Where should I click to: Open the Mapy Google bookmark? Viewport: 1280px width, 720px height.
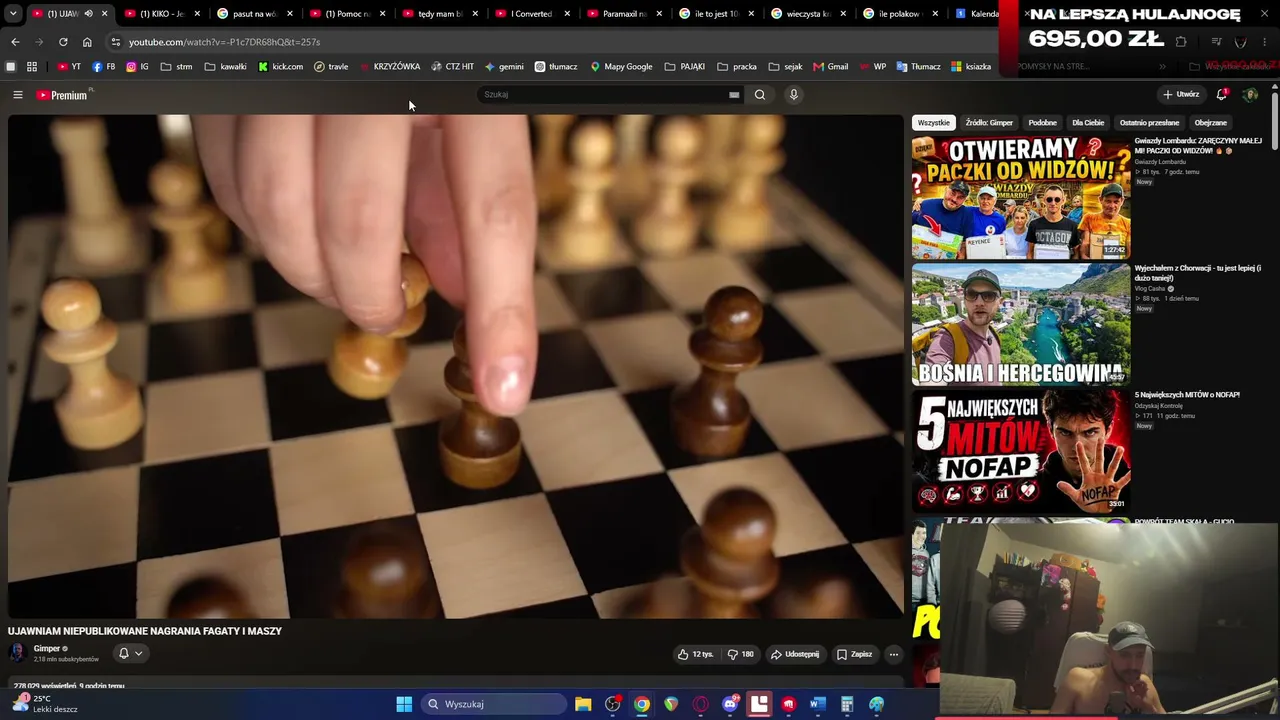(x=621, y=67)
